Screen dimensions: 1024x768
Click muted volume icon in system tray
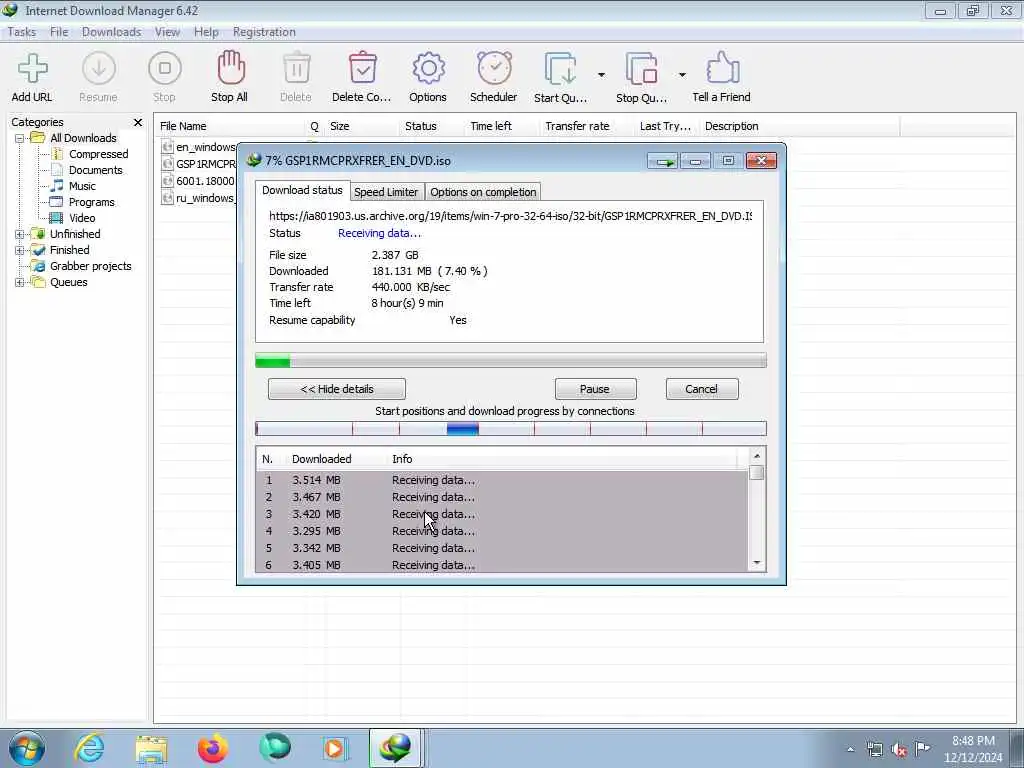[x=899, y=750]
